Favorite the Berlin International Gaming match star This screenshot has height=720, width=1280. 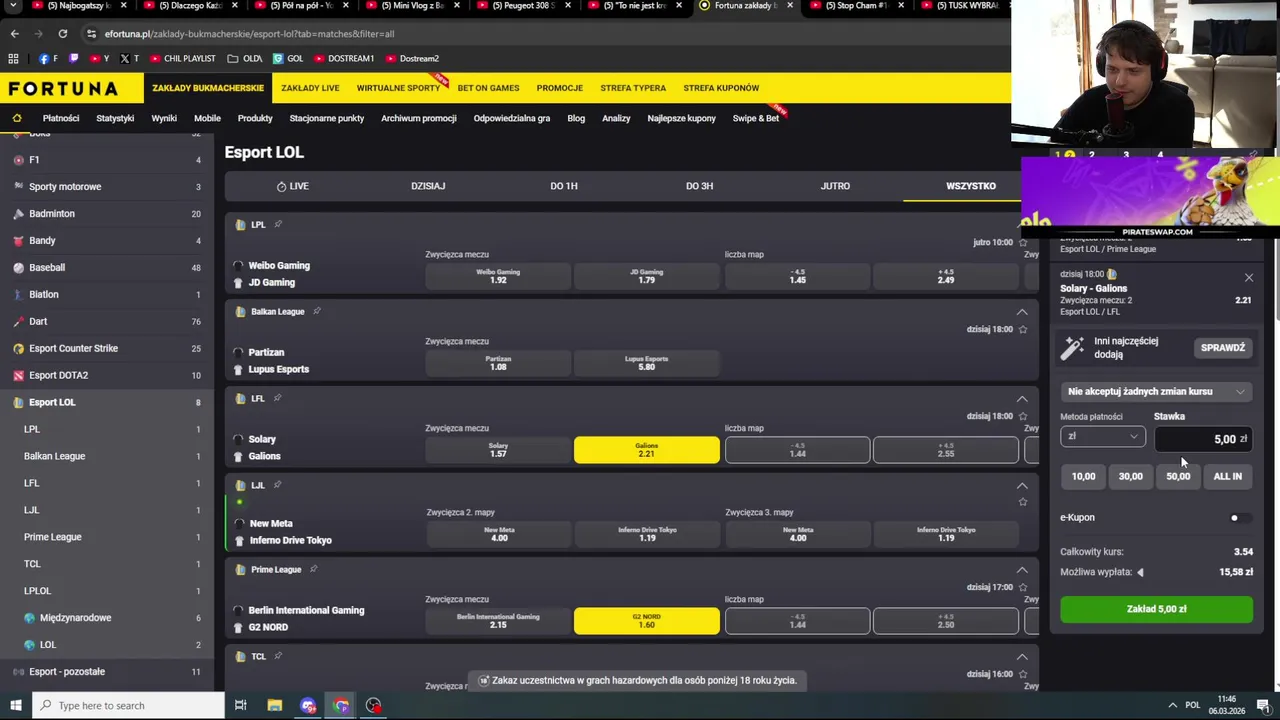click(x=1022, y=587)
